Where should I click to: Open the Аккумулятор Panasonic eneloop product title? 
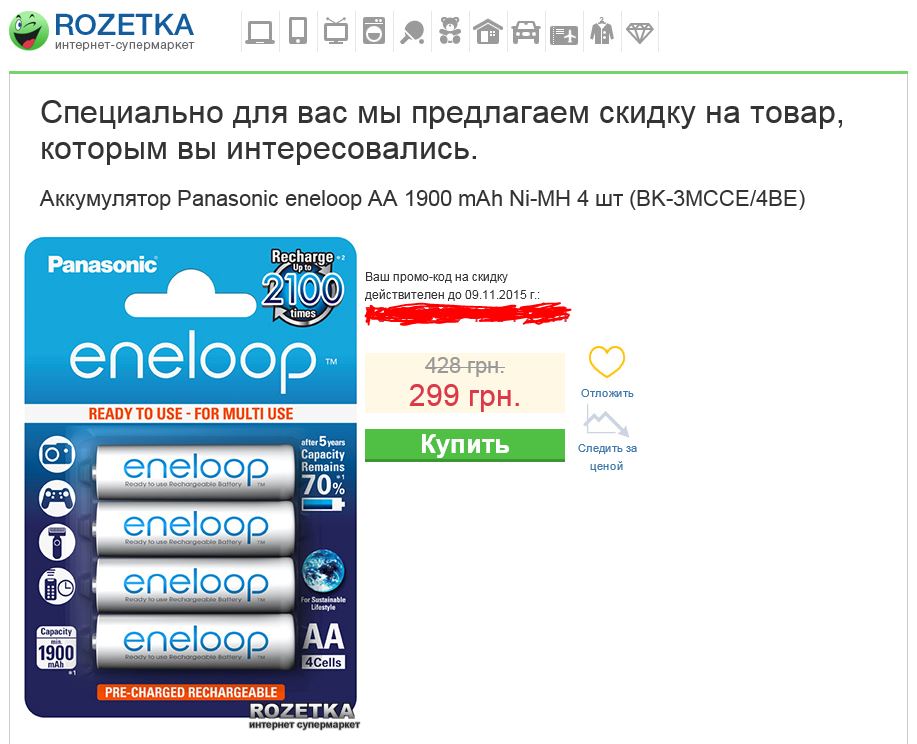click(x=422, y=199)
